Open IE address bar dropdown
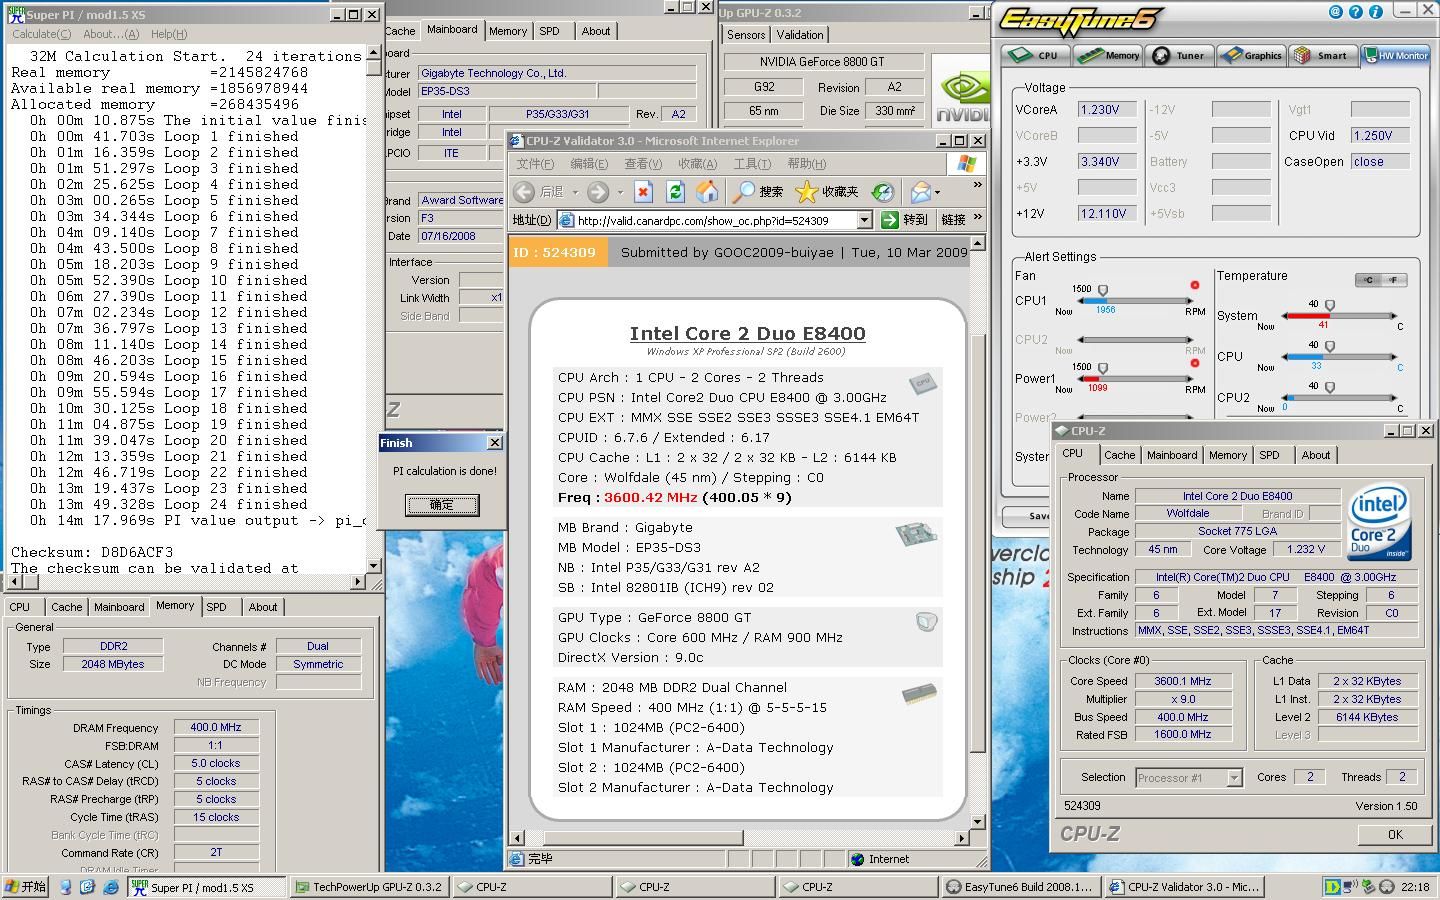Screen dimensions: 1440x900 864,220
